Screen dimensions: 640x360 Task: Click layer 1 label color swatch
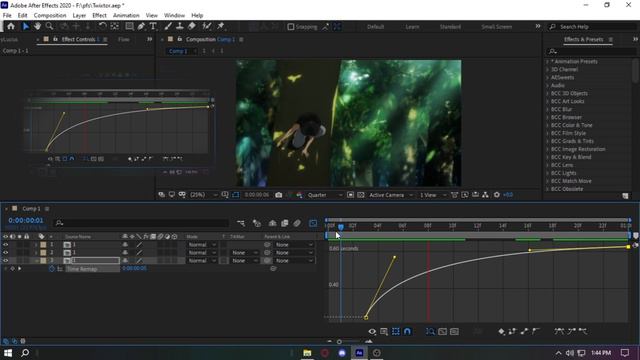tap(43, 244)
